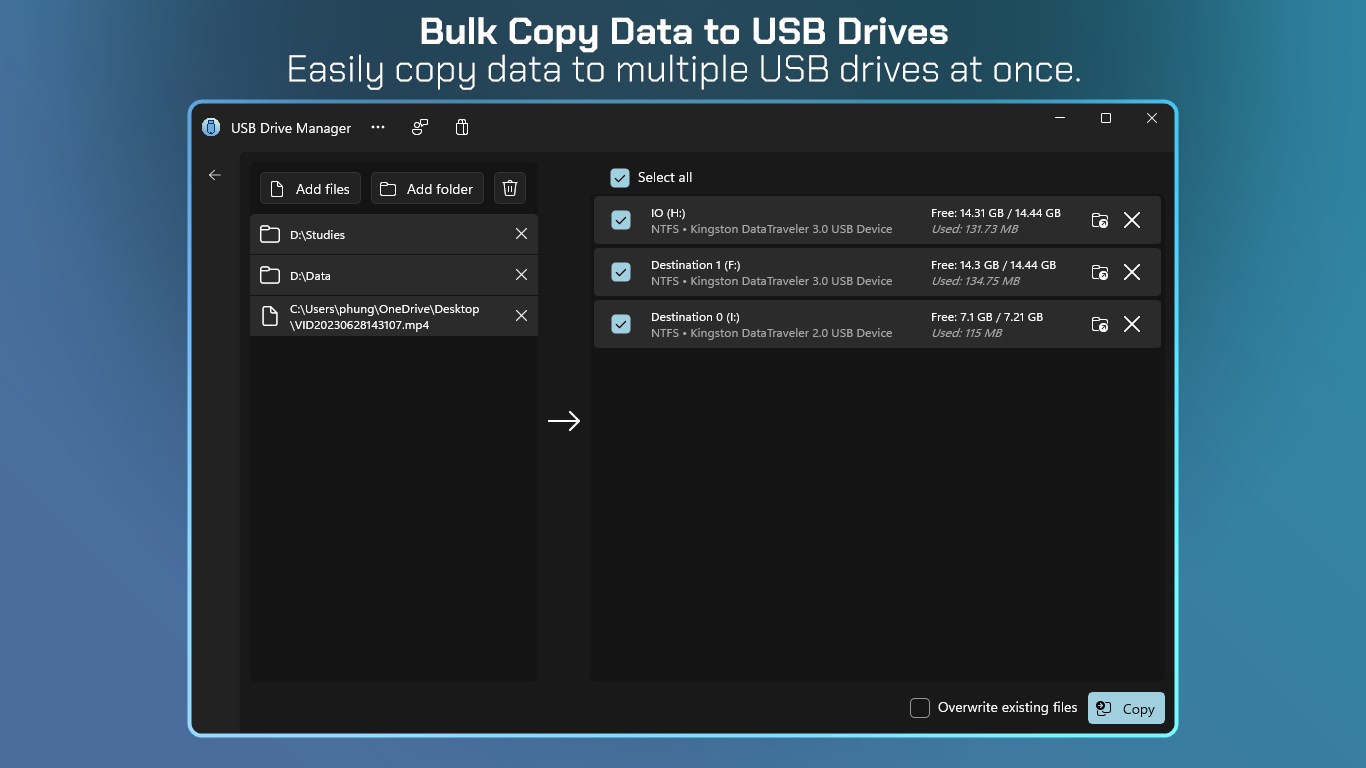This screenshot has height=768, width=1366.
Task: Remove D:\Studies from the source list
Action: 521,234
